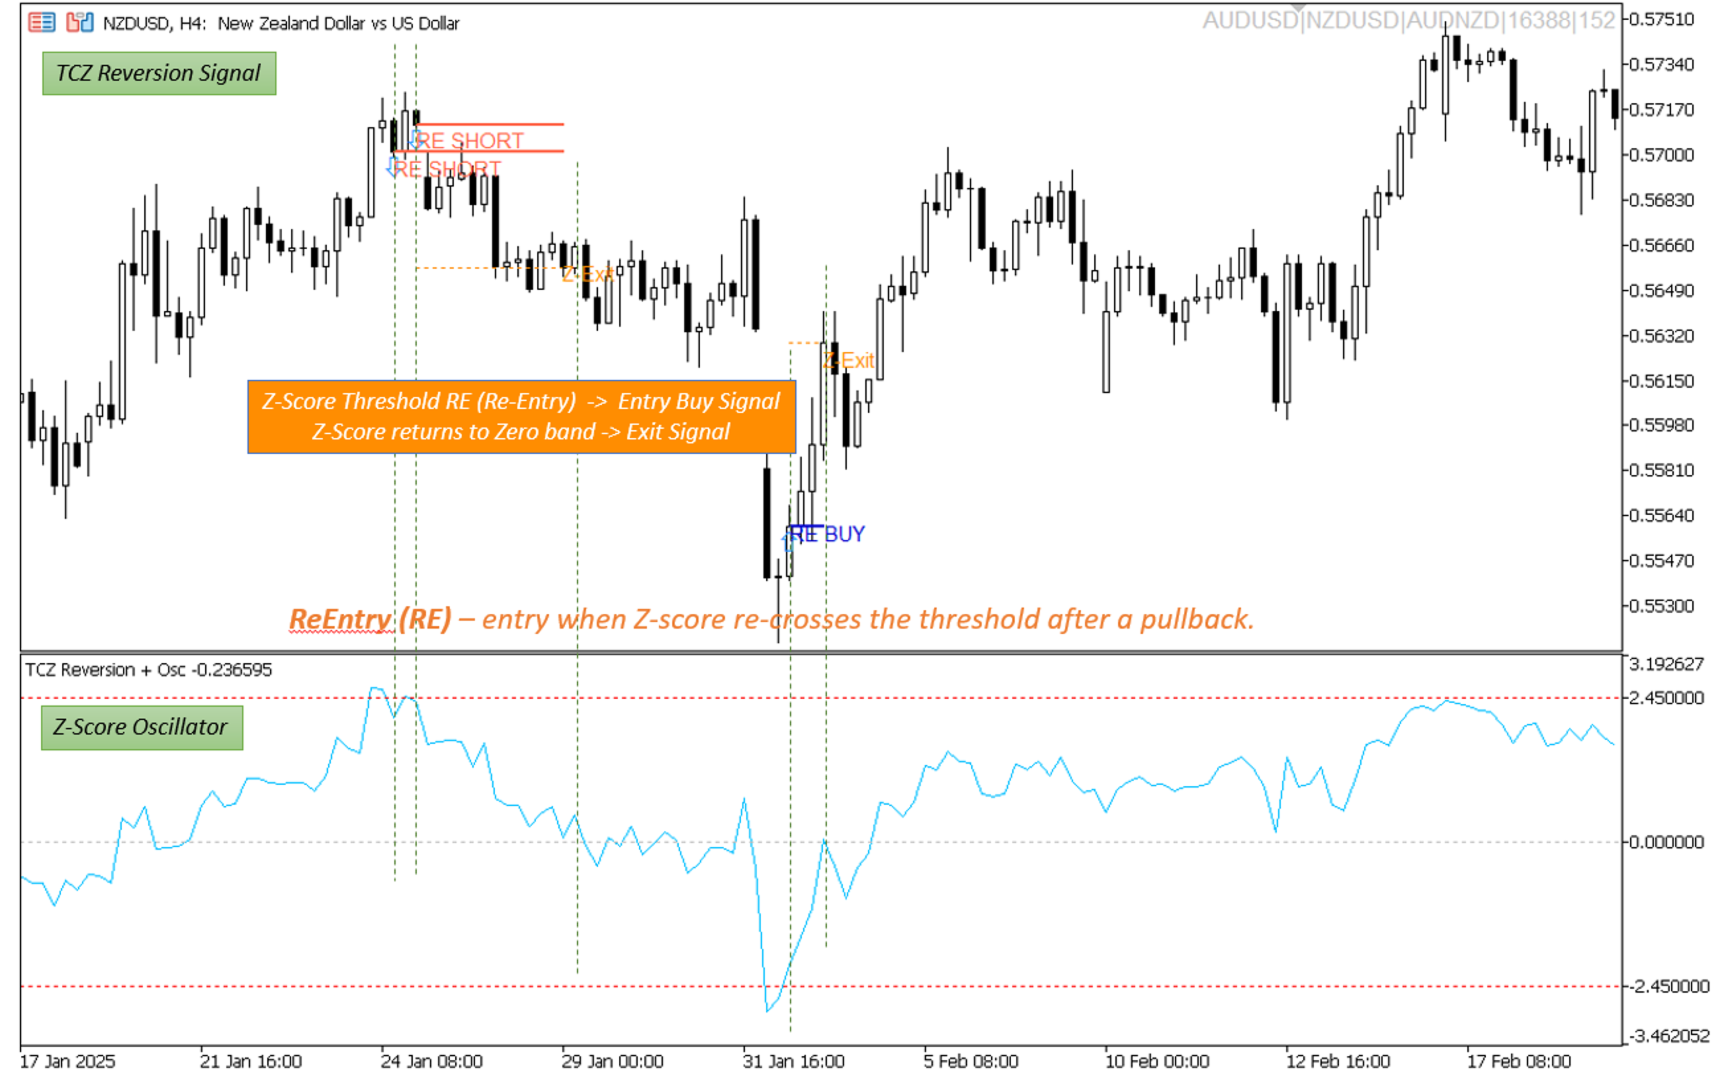Screen dimensions: 1724x1080
Task: Click the RE BUY signal label
Action: coord(827,534)
